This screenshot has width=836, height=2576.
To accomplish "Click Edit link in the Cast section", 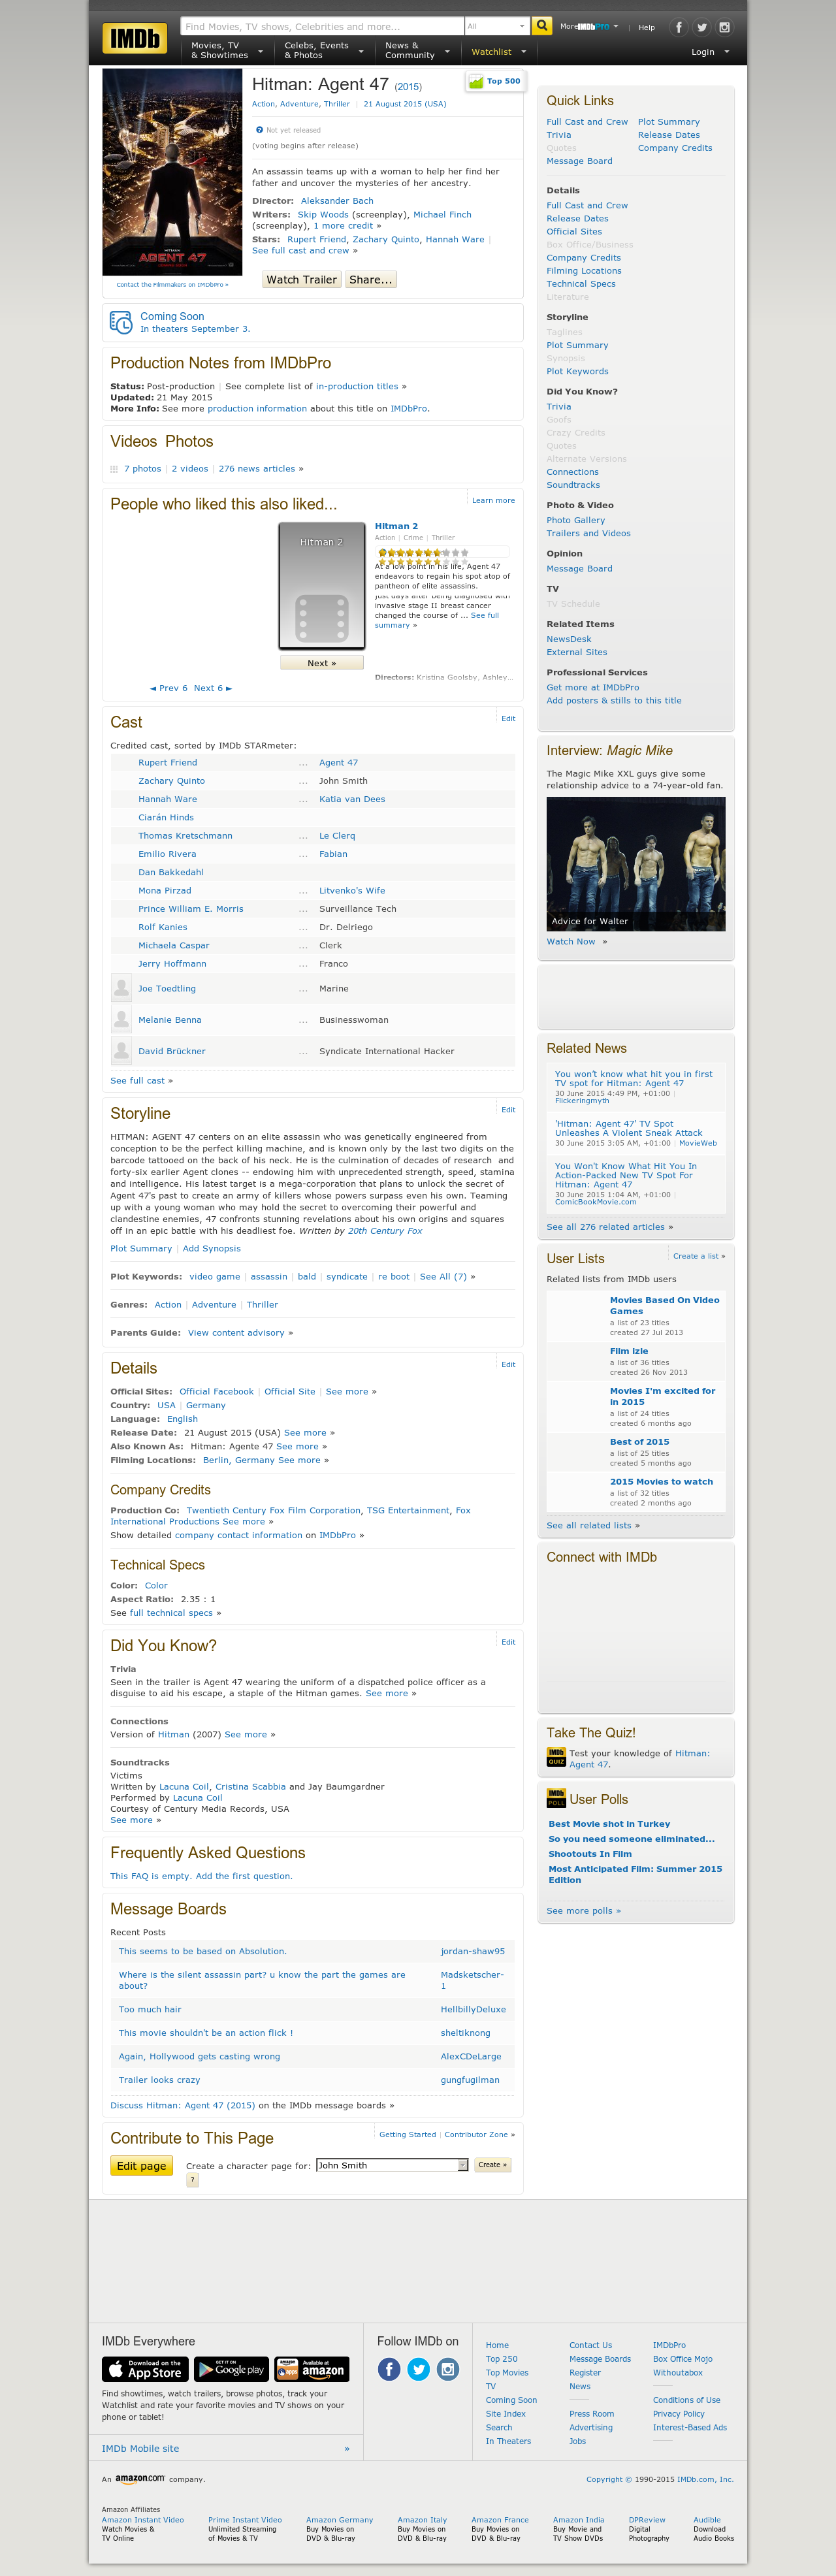I will [508, 718].
